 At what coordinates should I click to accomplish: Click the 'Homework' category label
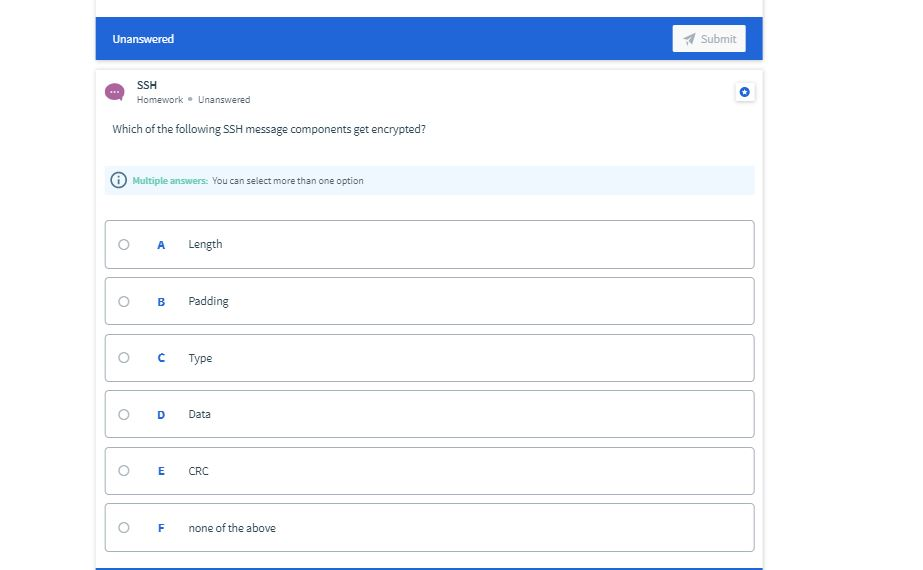[160, 100]
